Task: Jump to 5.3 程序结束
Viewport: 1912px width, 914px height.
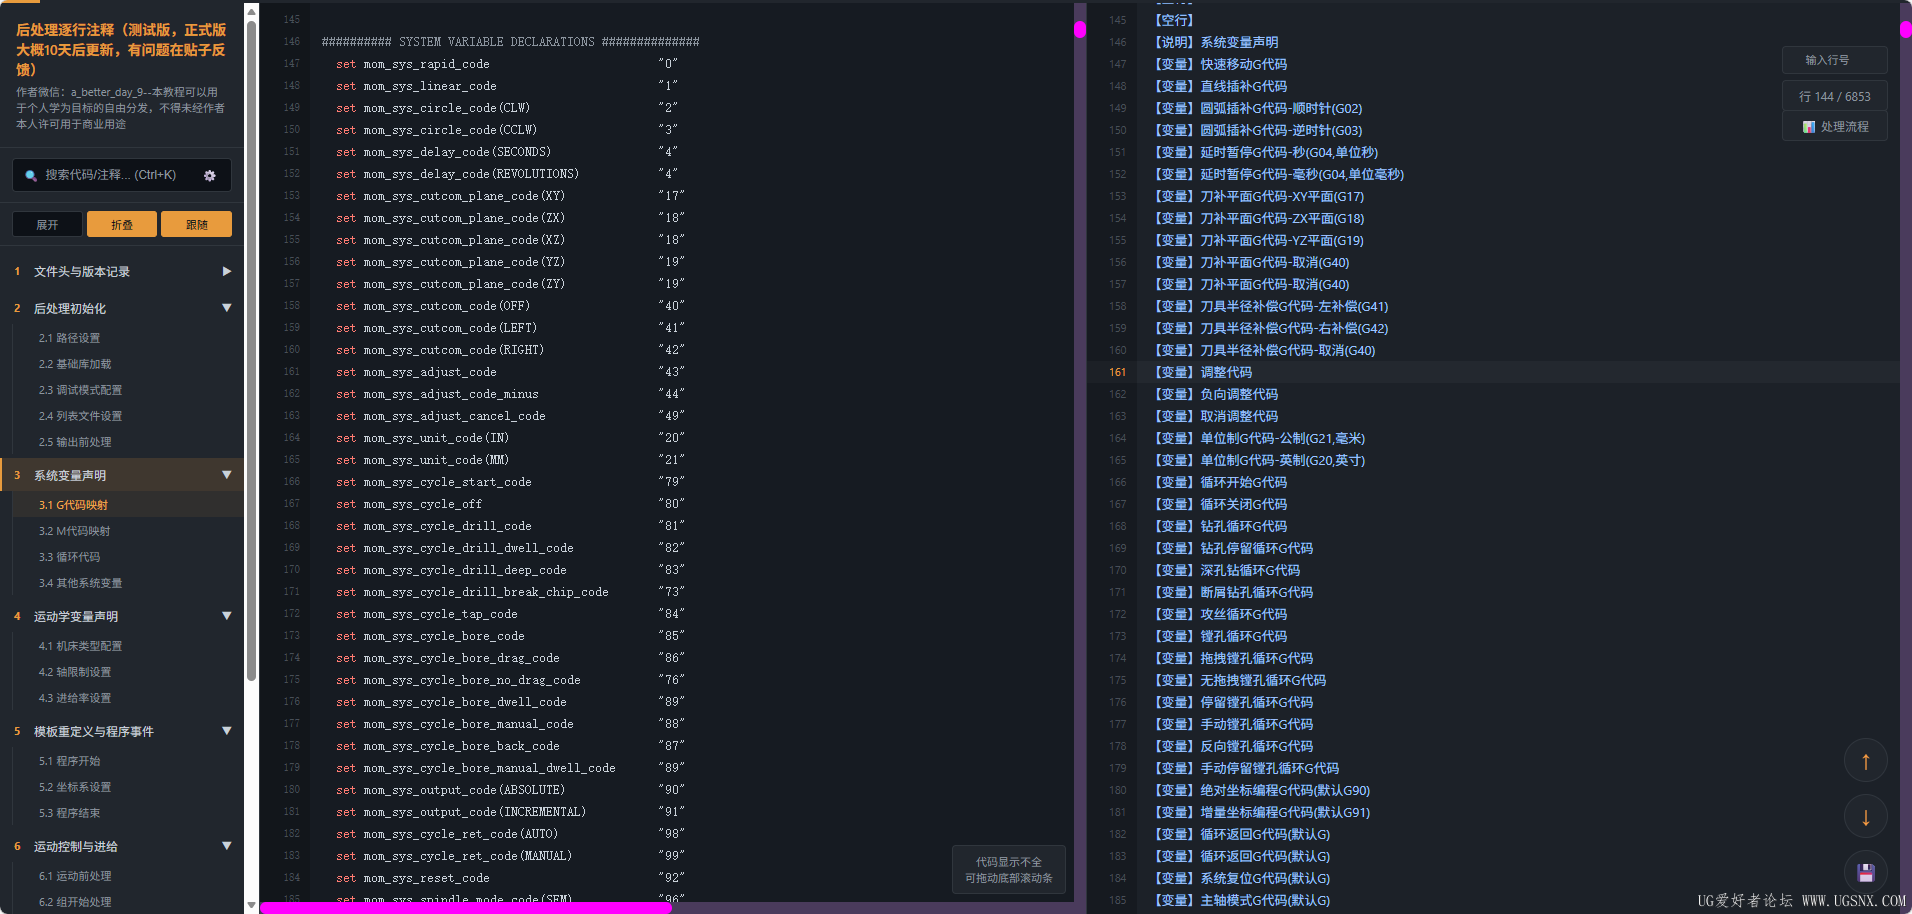Action: pos(69,813)
